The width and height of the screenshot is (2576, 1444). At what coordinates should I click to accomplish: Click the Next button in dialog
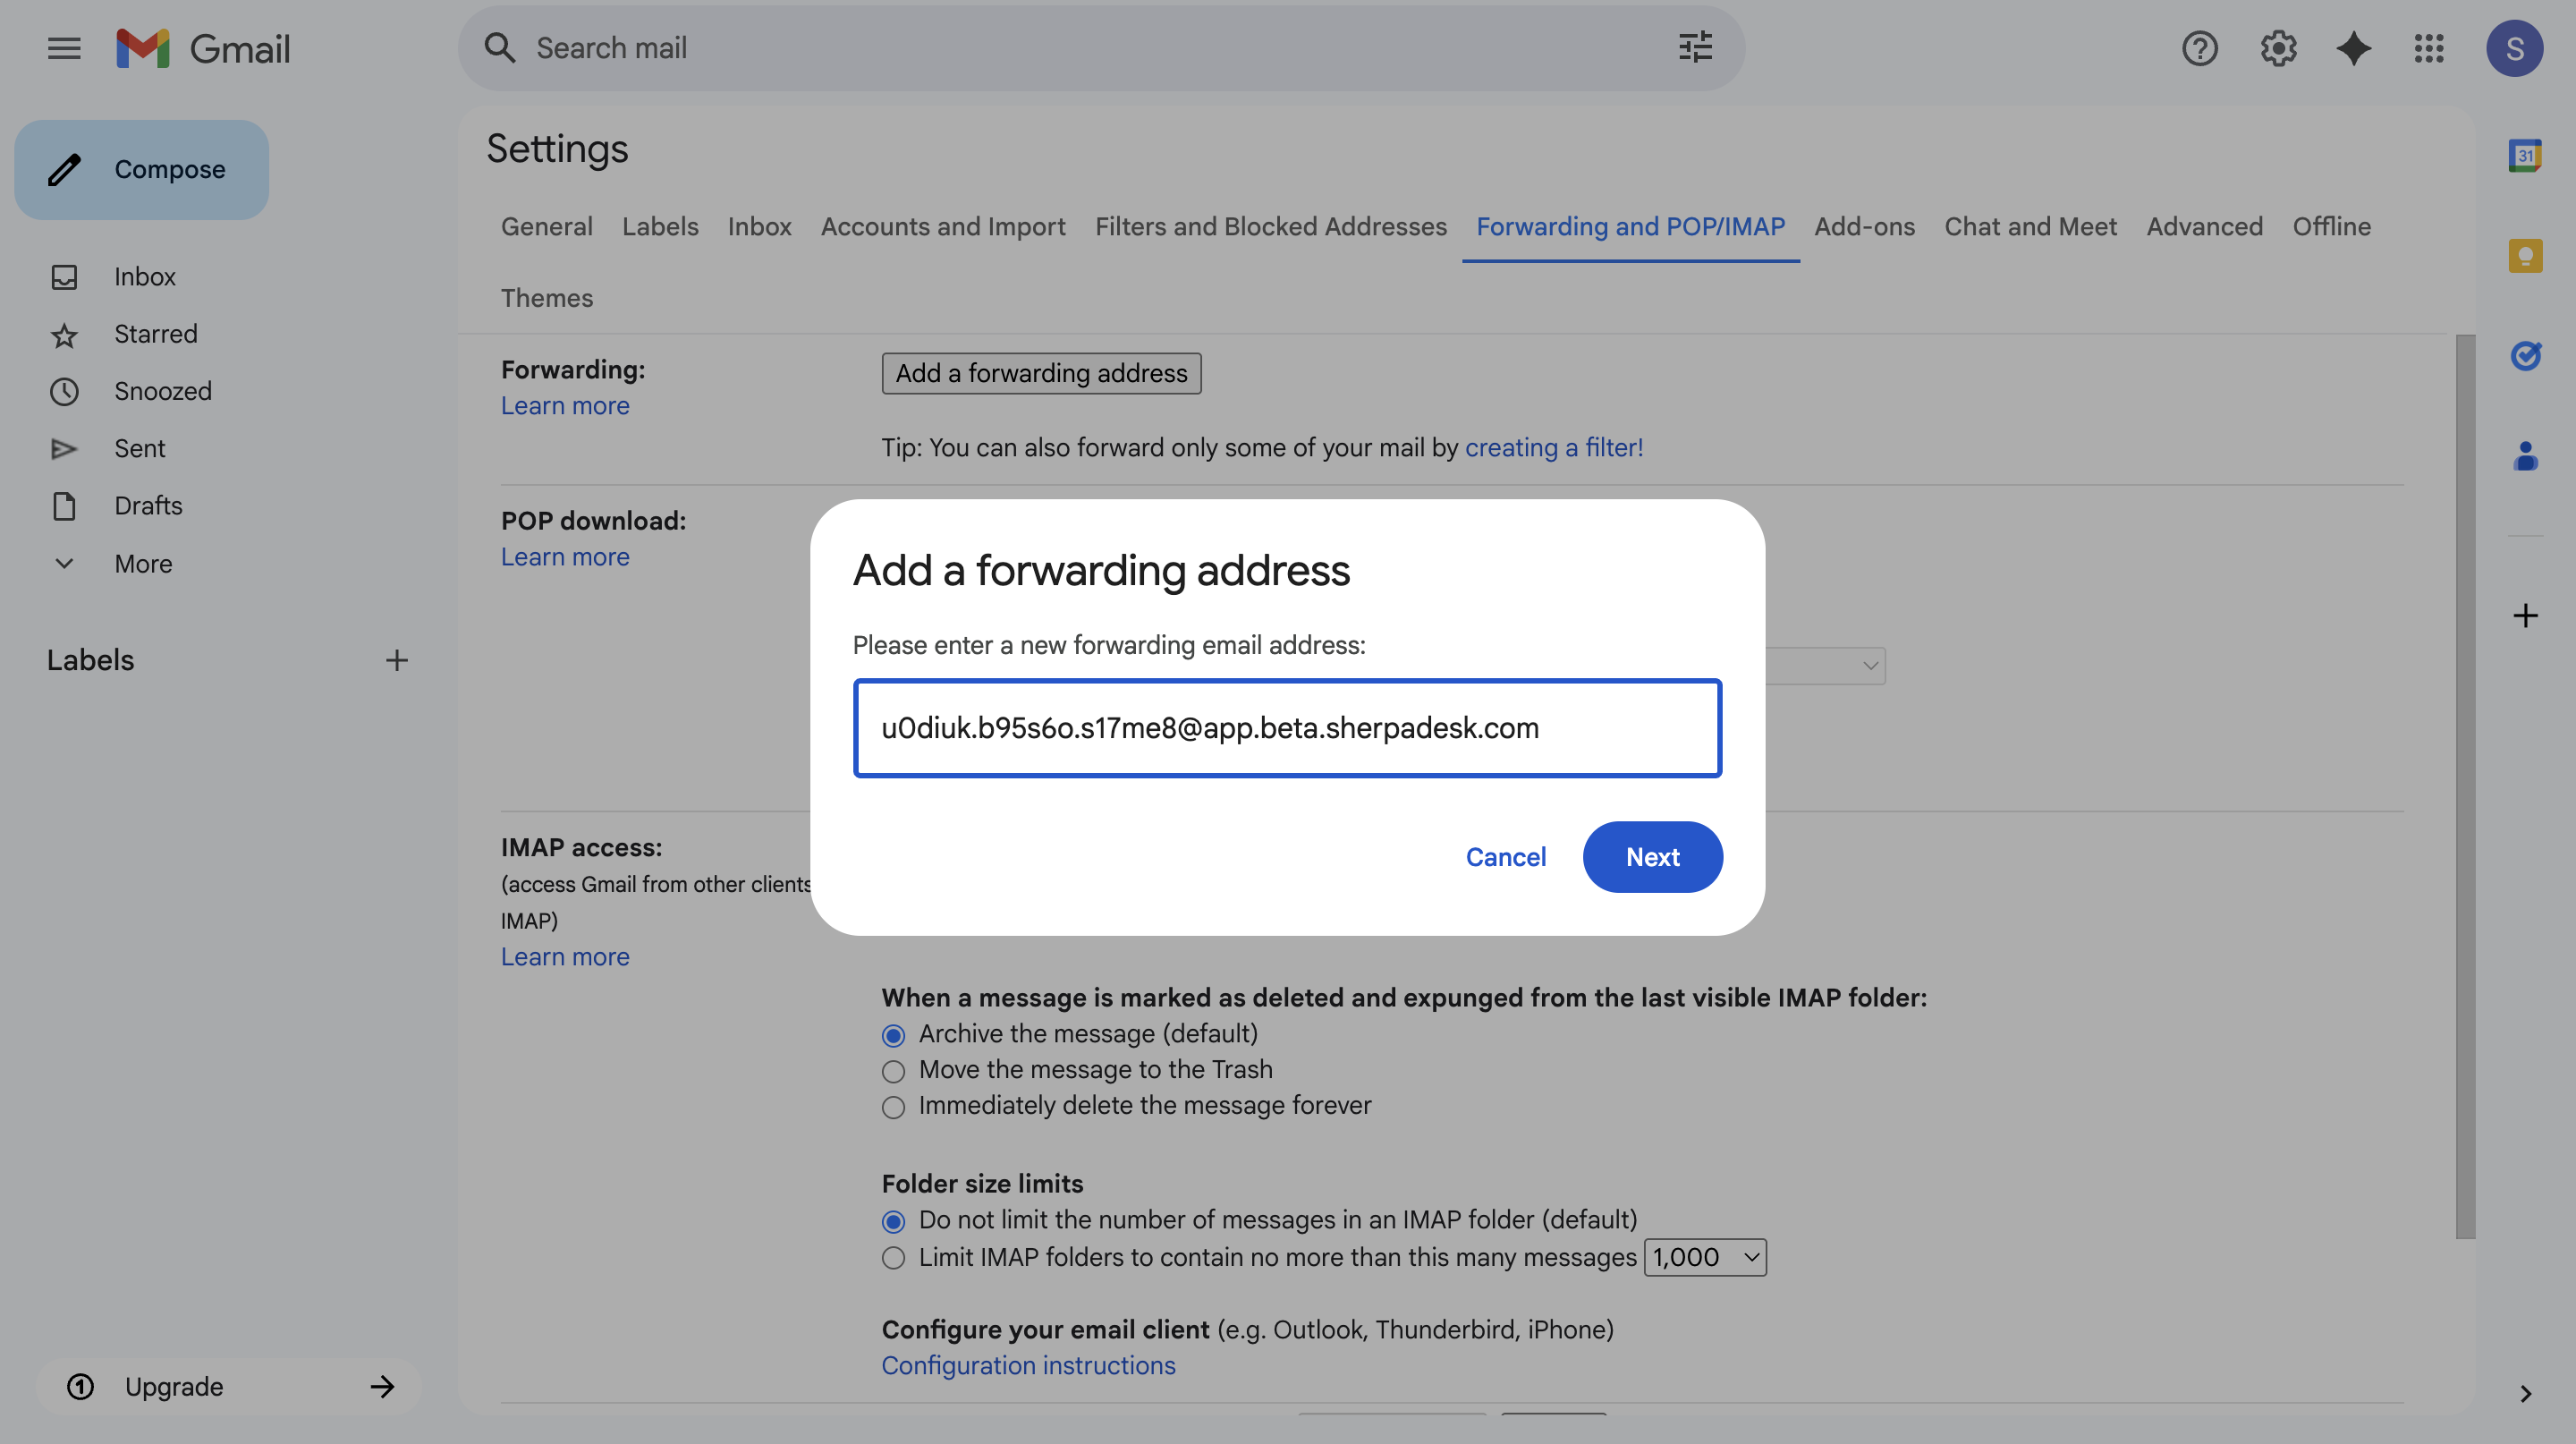point(1652,857)
